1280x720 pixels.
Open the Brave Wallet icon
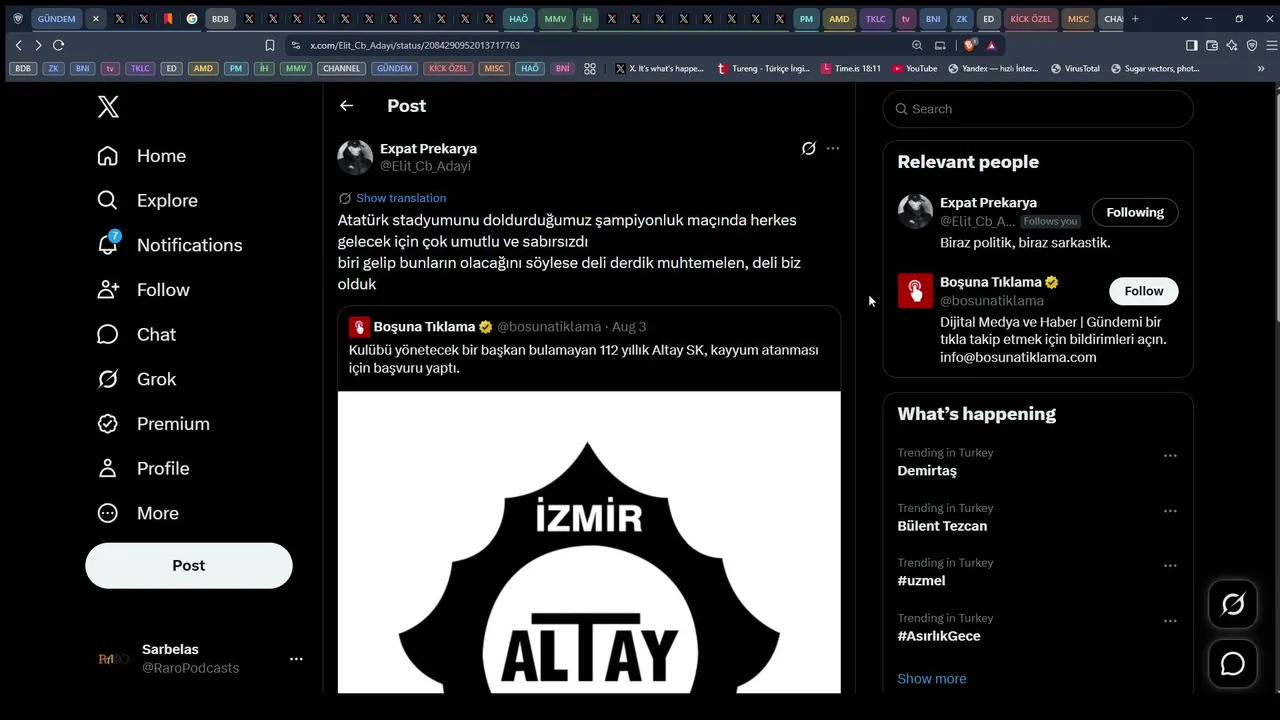pos(1212,45)
